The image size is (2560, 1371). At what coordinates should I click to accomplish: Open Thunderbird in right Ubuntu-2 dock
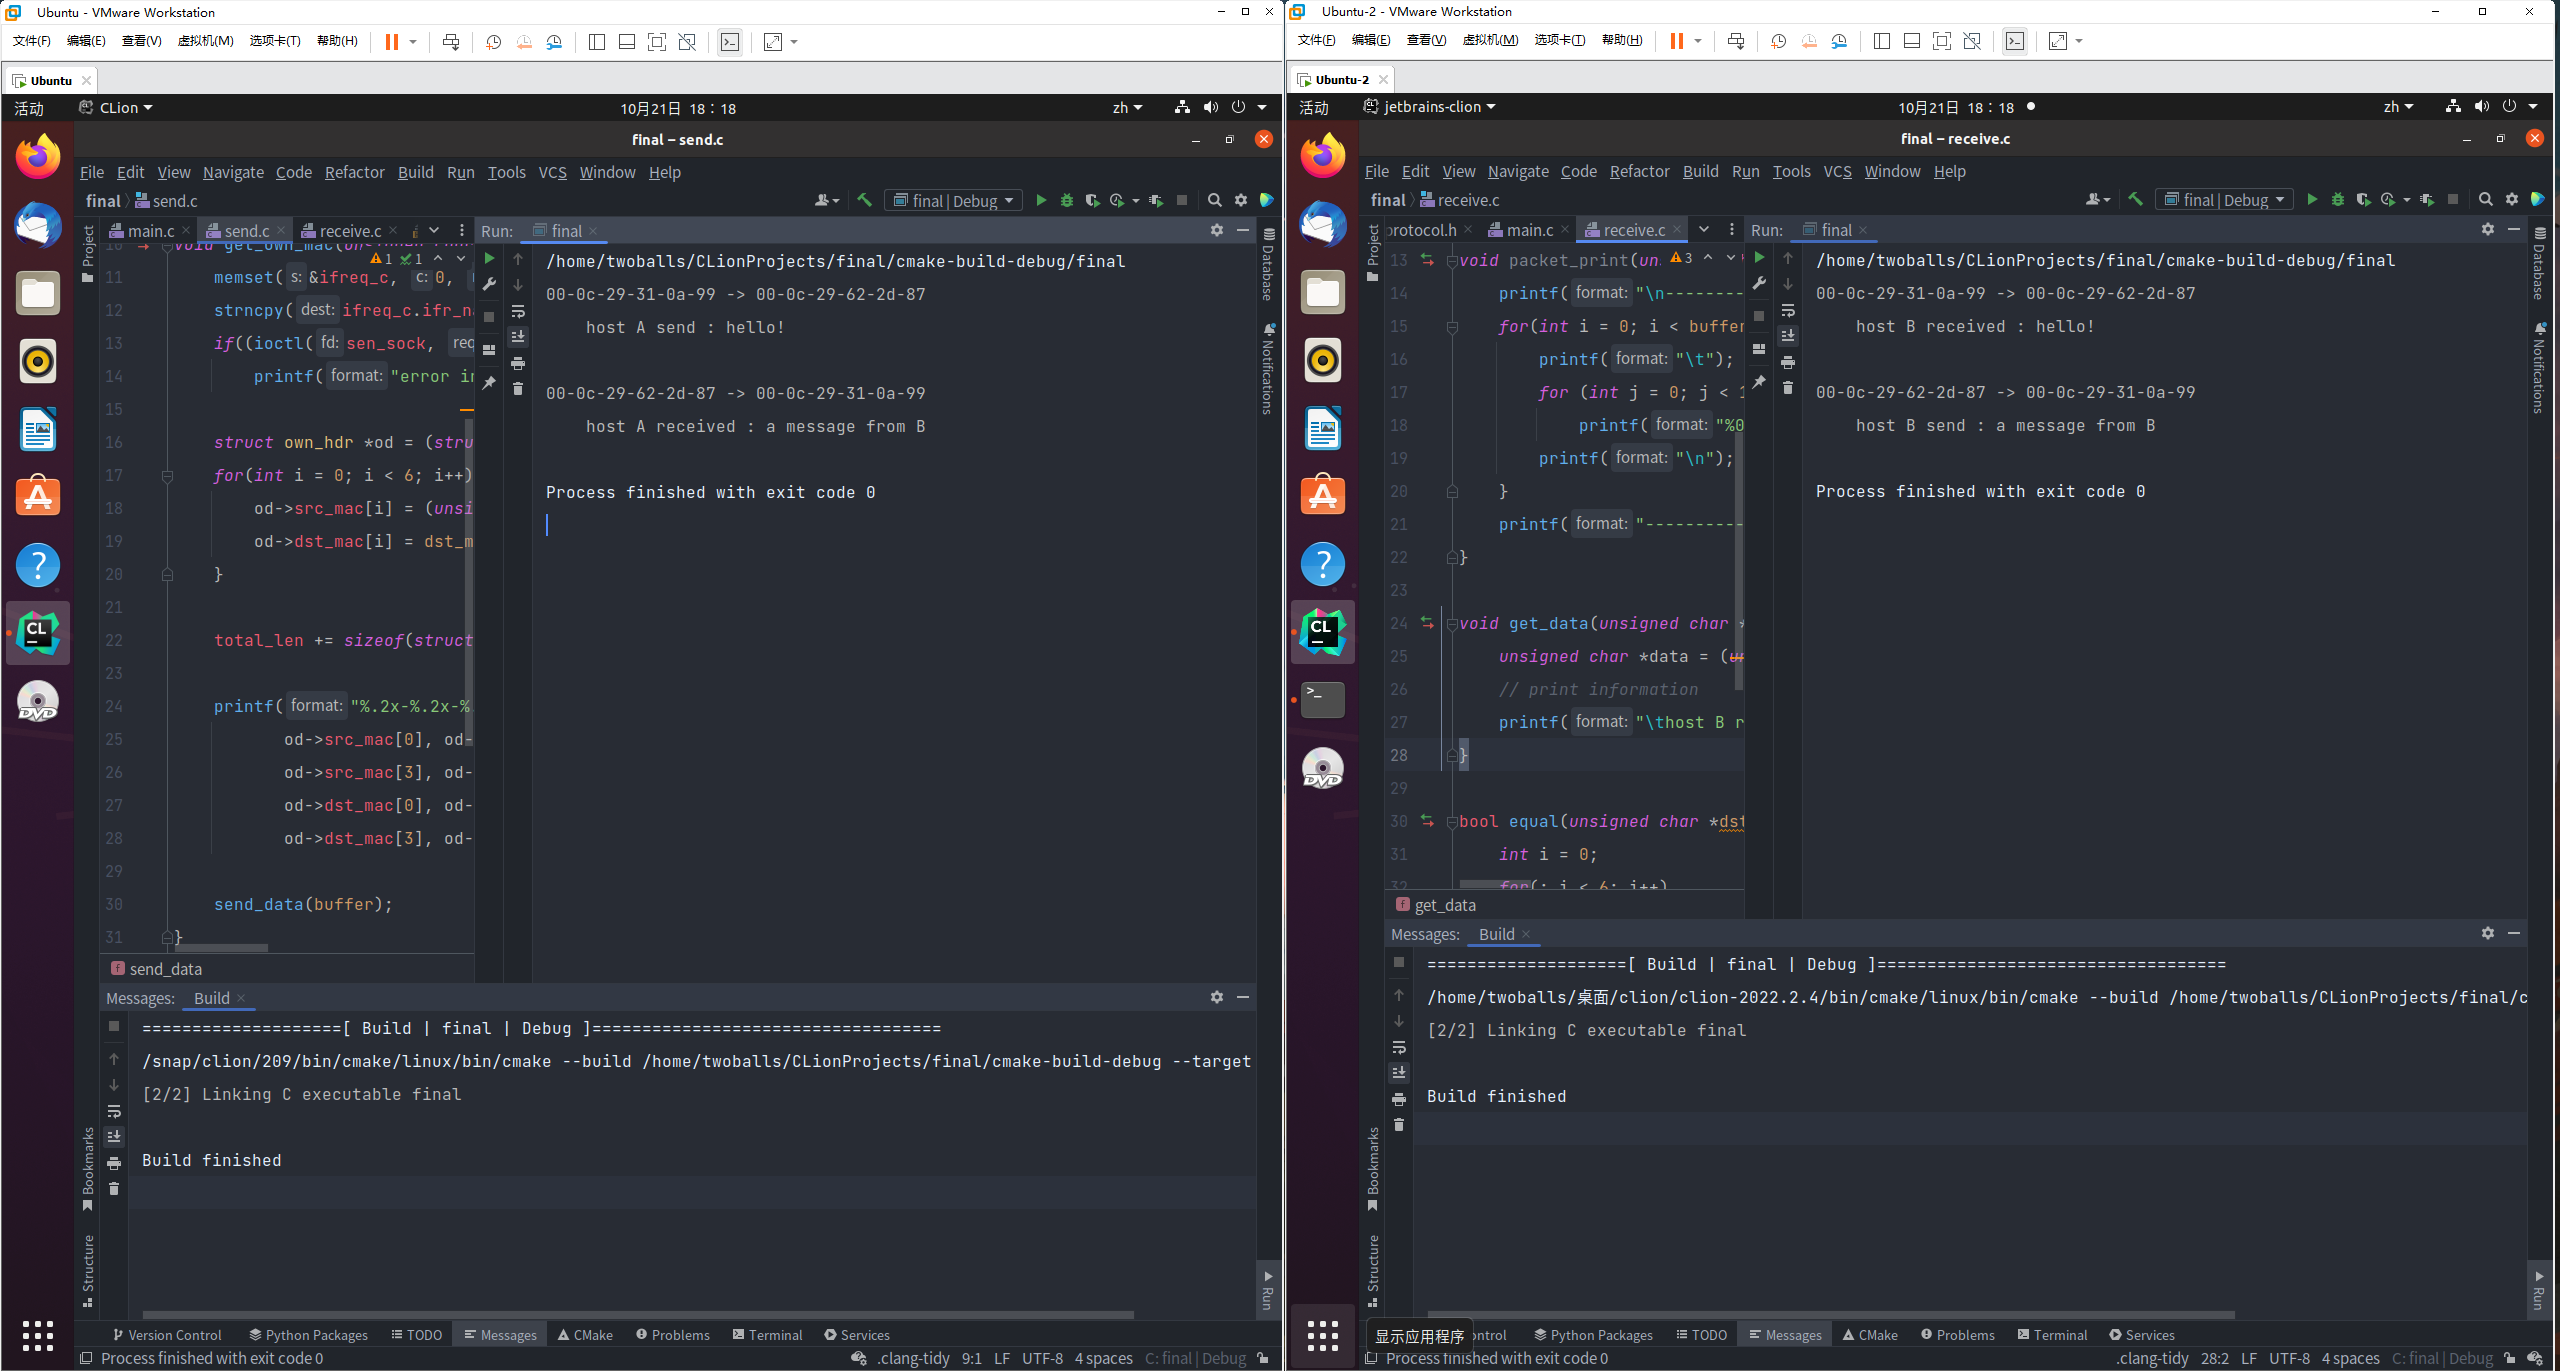1323,224
